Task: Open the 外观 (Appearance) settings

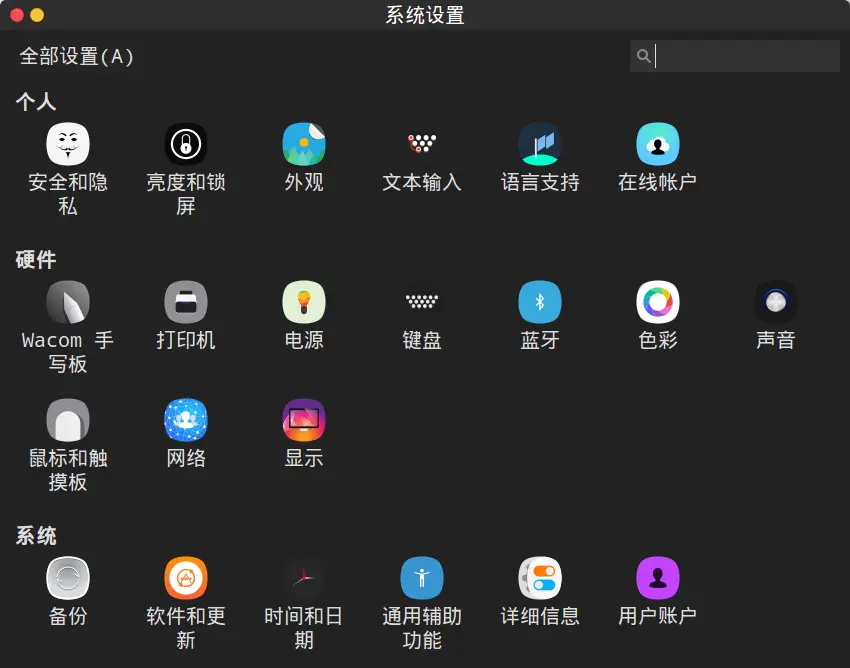Action: click(304, 155)
